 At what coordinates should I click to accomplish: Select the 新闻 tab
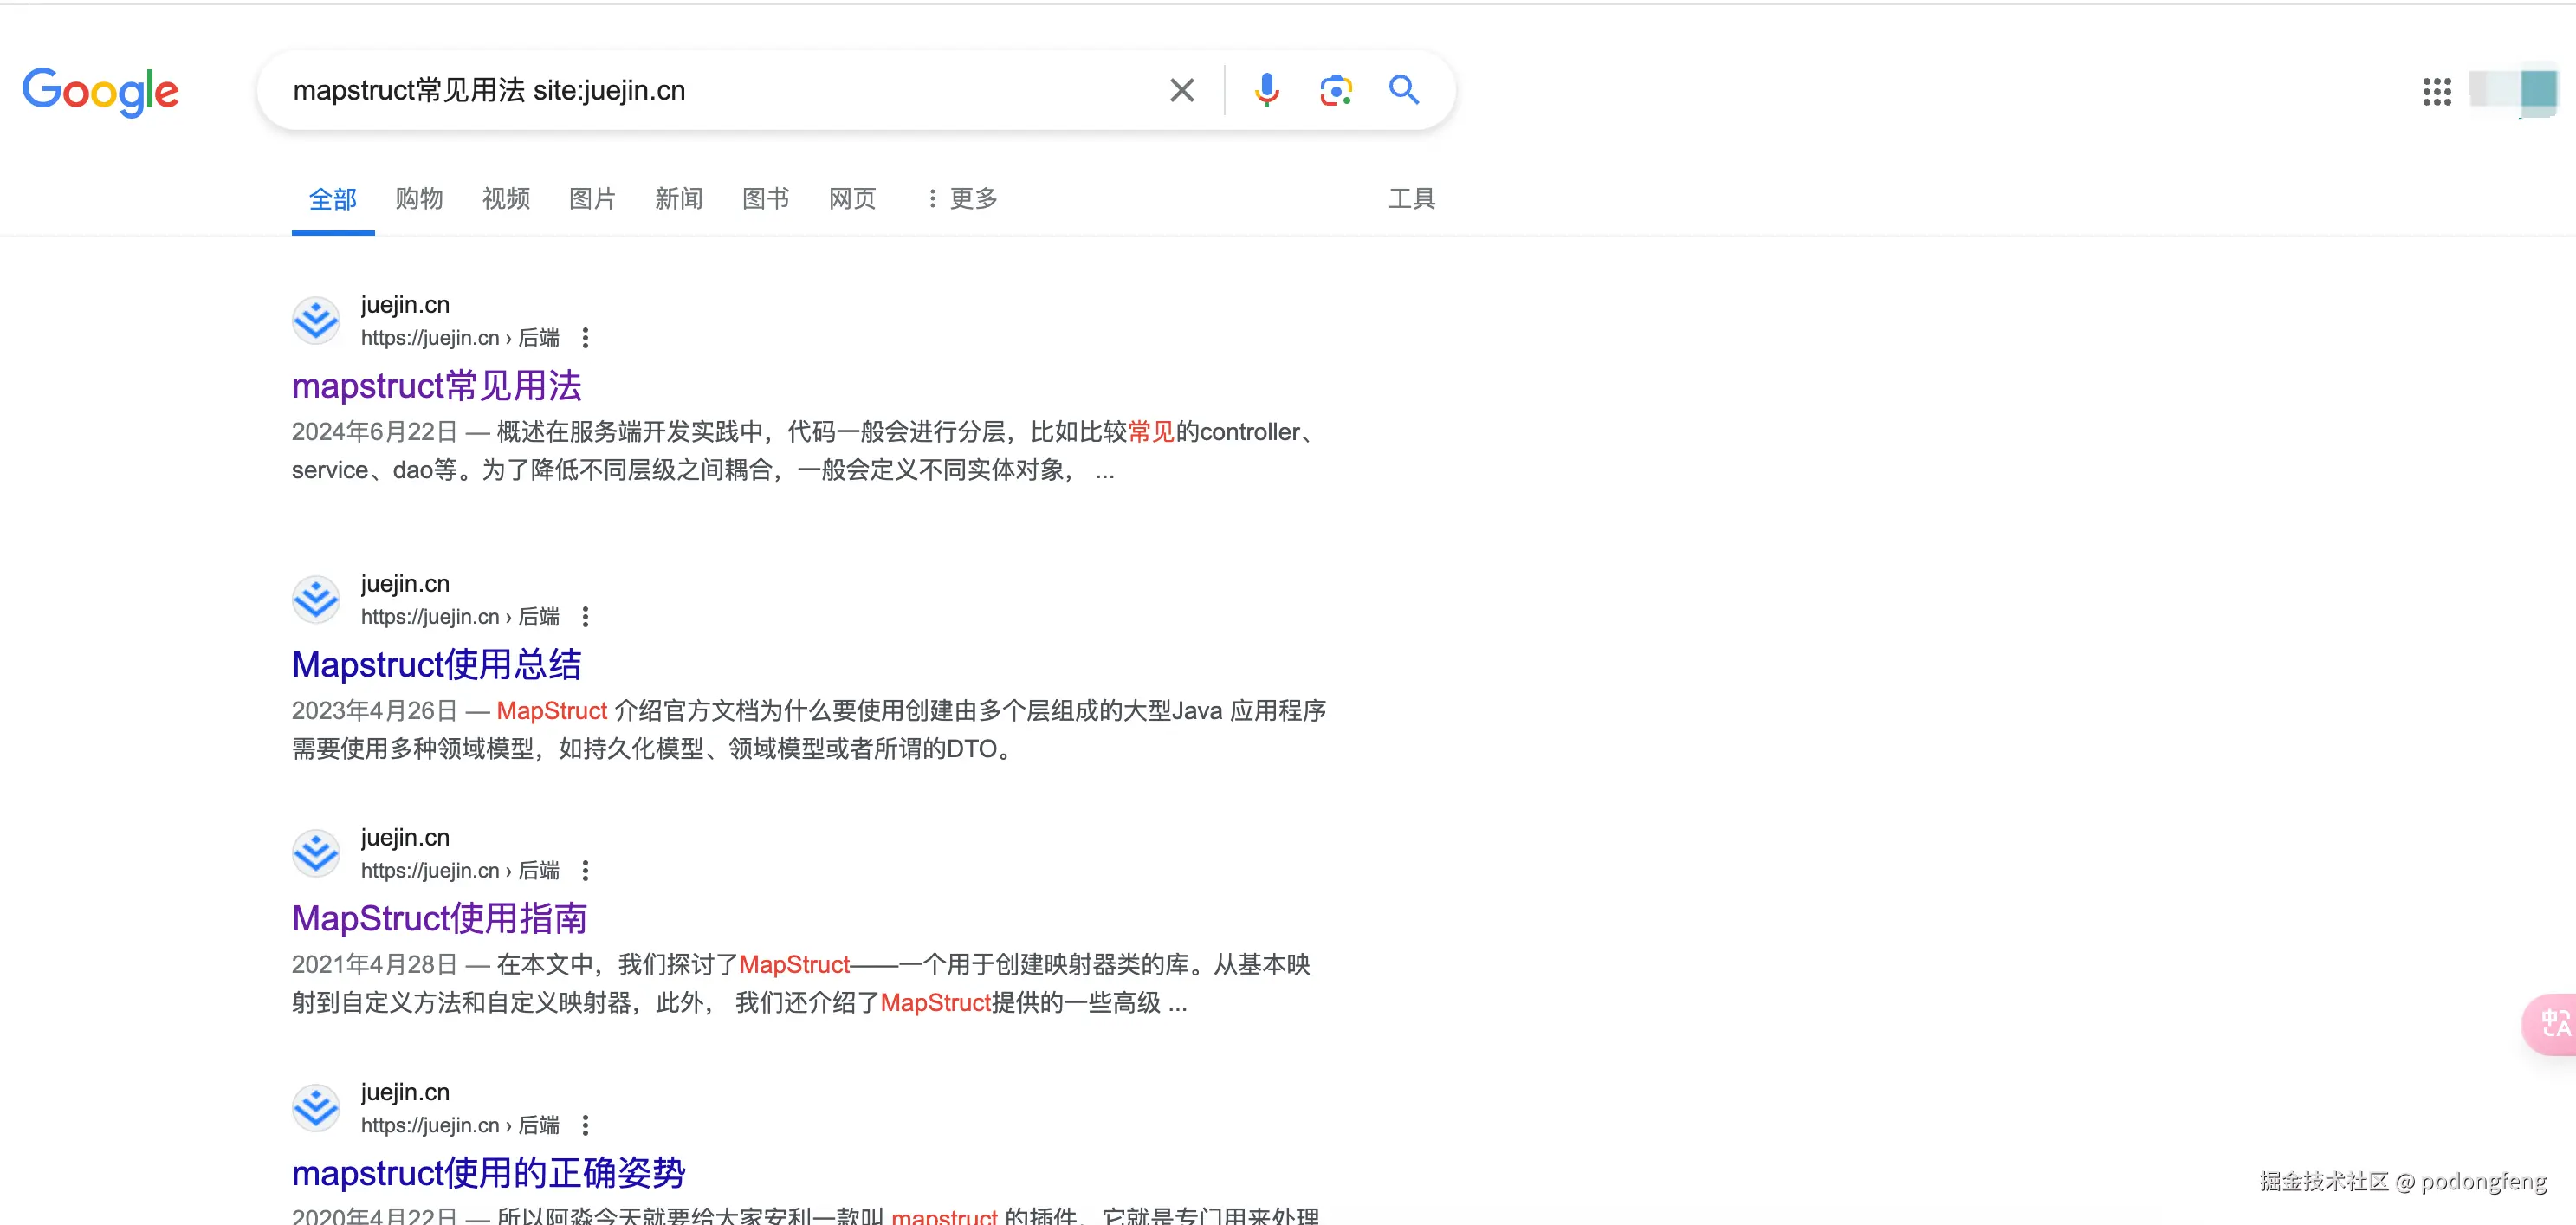pos(678,199)
